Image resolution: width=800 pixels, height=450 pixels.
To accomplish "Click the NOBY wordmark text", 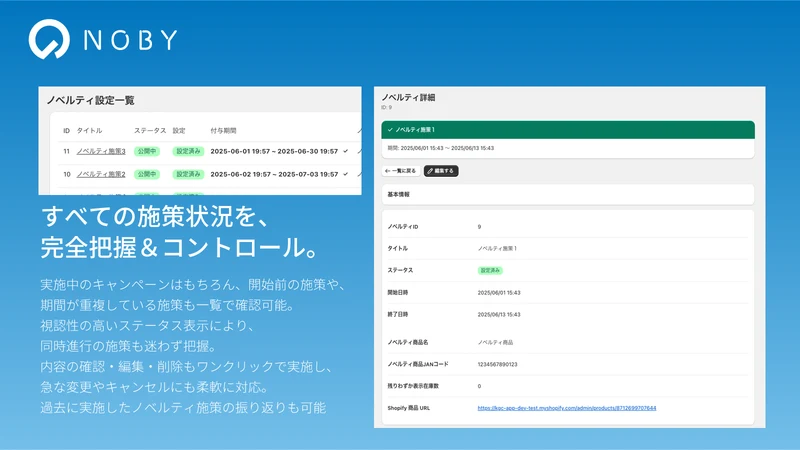I will 131,40.
